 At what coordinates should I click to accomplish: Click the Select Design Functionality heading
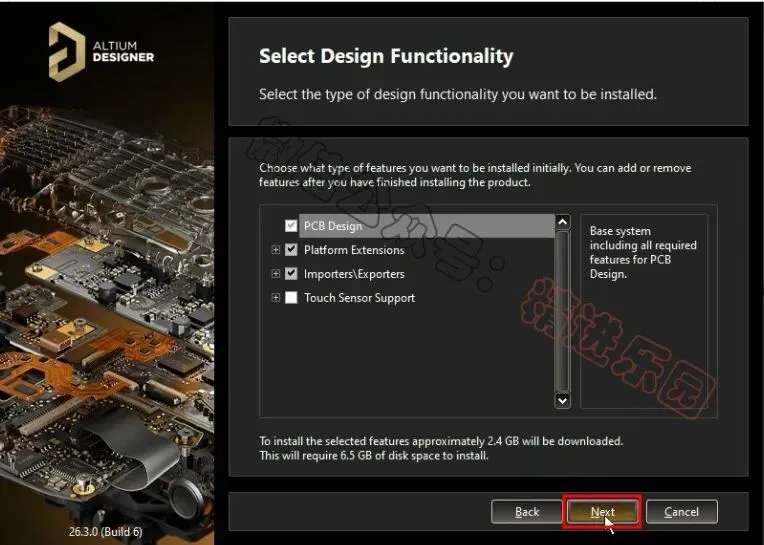click(x=386, y=56)
